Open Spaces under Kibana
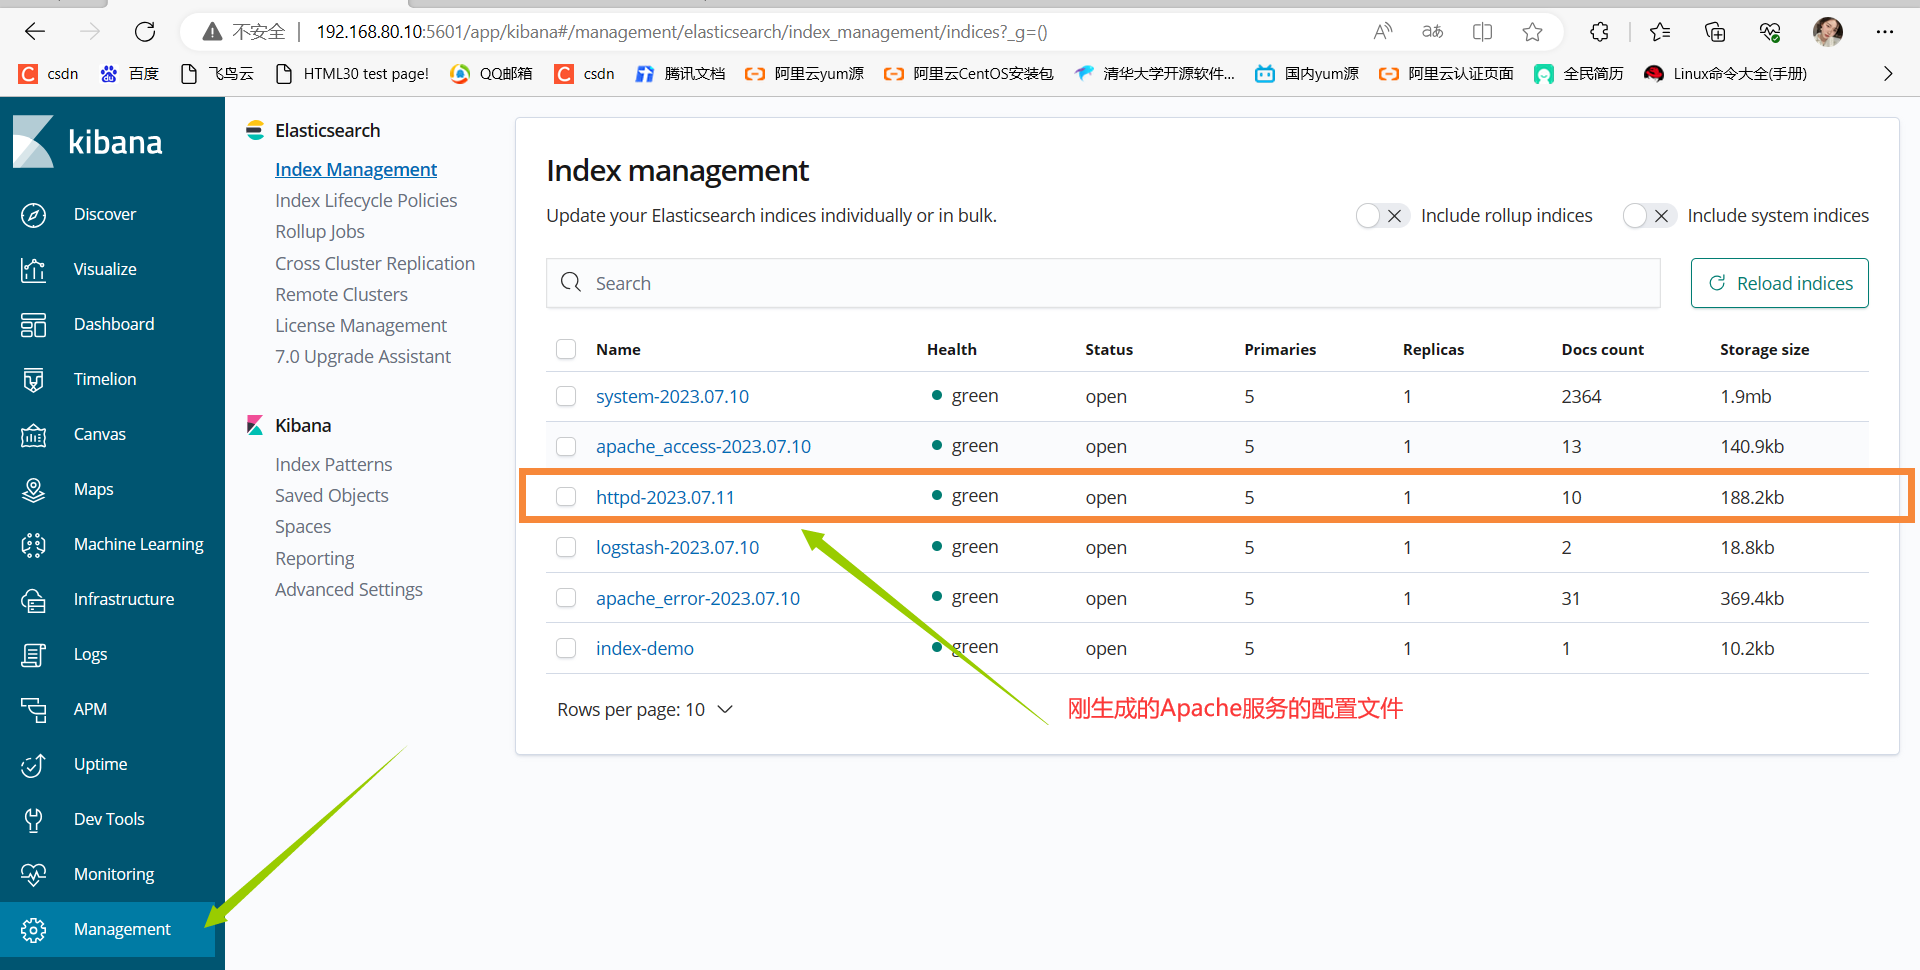Viewport: 1920px width, 970px height. pyautogui.click(x=303, y=526)
